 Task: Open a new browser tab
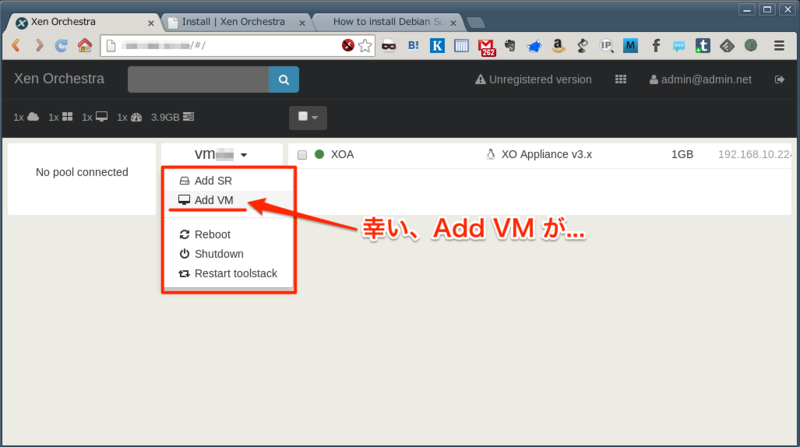[476, 22]
